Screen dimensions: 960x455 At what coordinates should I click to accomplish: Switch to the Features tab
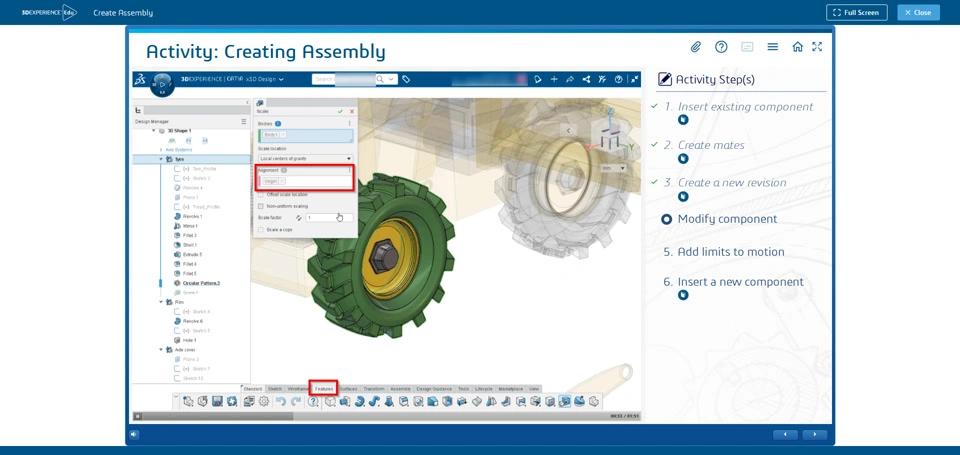[324, 389]
